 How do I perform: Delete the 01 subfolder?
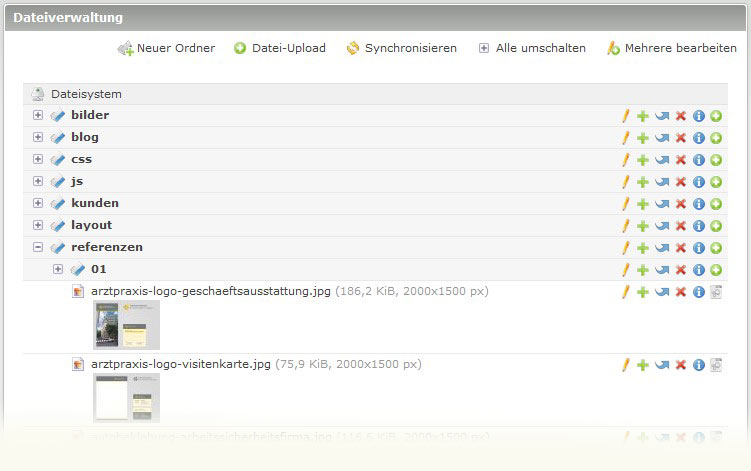tap(681, 270)
